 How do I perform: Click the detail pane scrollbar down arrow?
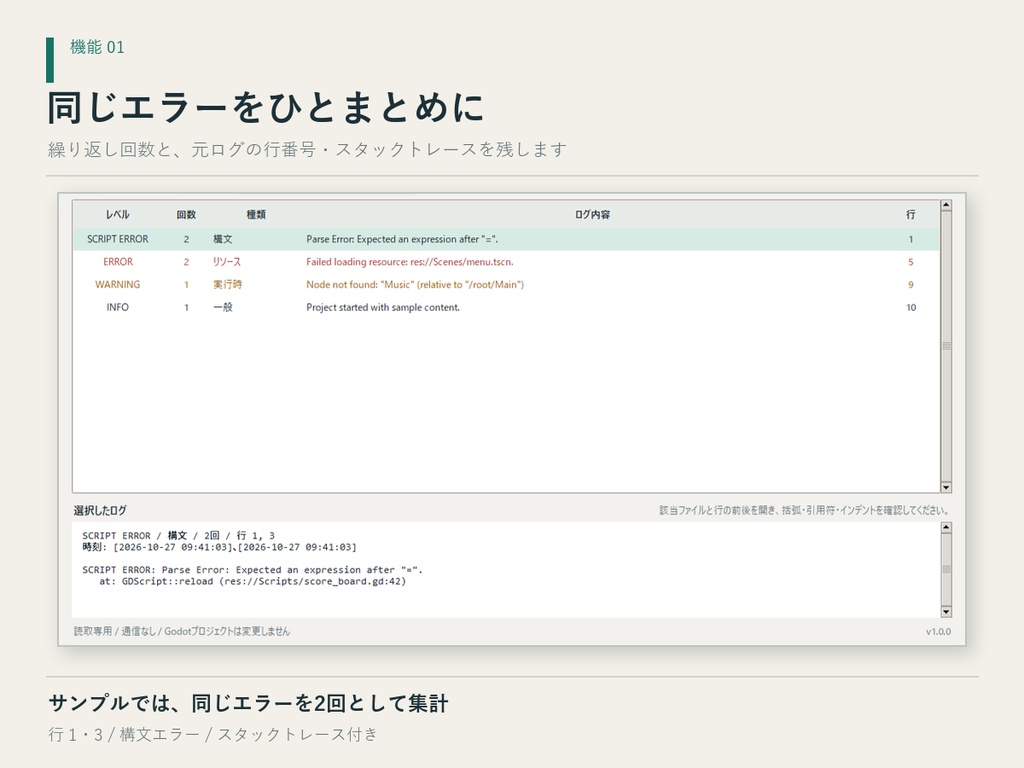click(x=946, y=612)
